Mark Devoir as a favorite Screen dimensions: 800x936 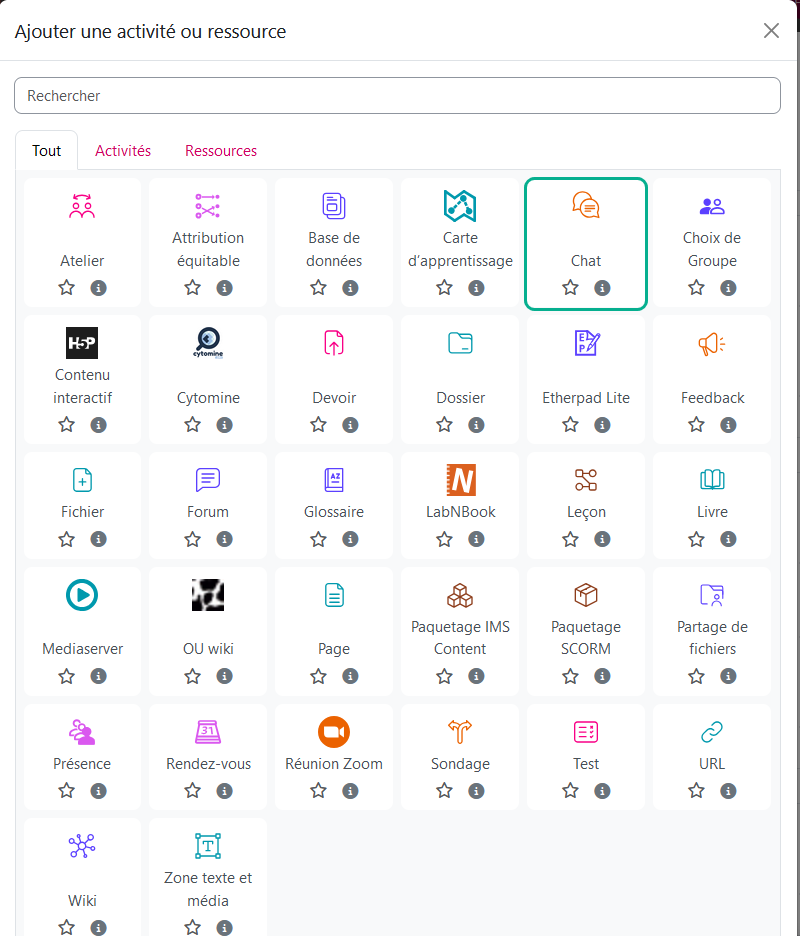pyautogui.click(x=318, y=425)
